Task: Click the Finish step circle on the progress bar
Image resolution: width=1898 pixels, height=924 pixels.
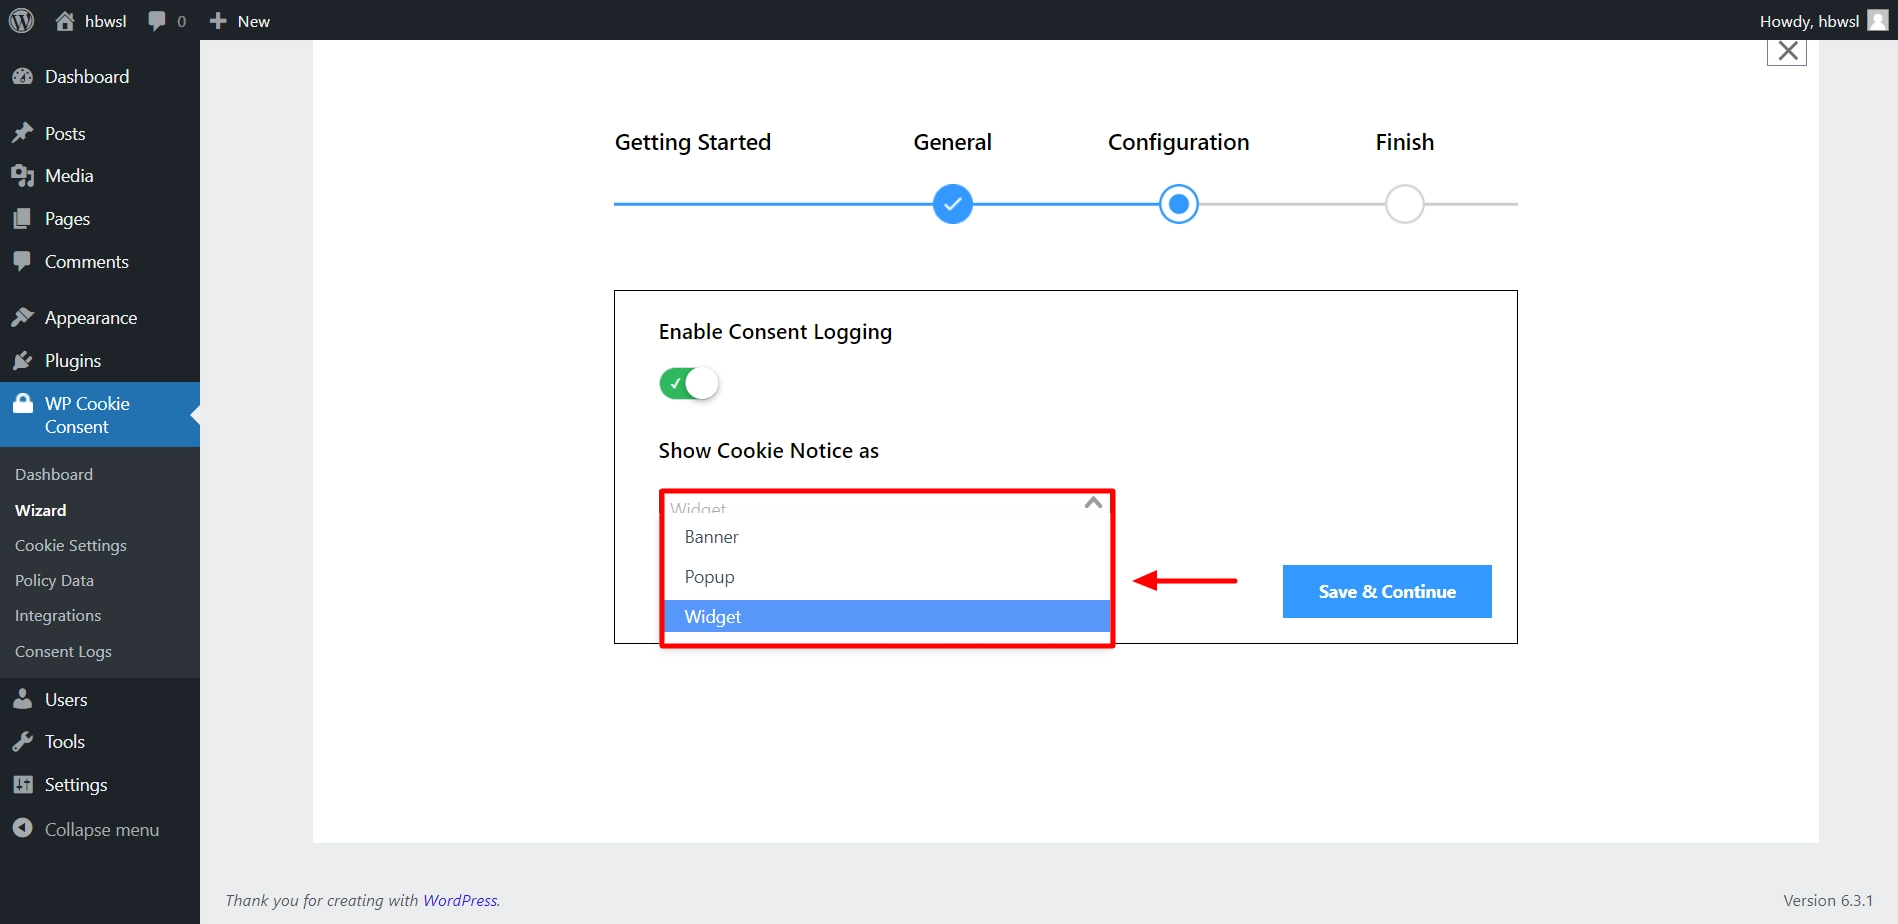Action: tap(1404, 203)
